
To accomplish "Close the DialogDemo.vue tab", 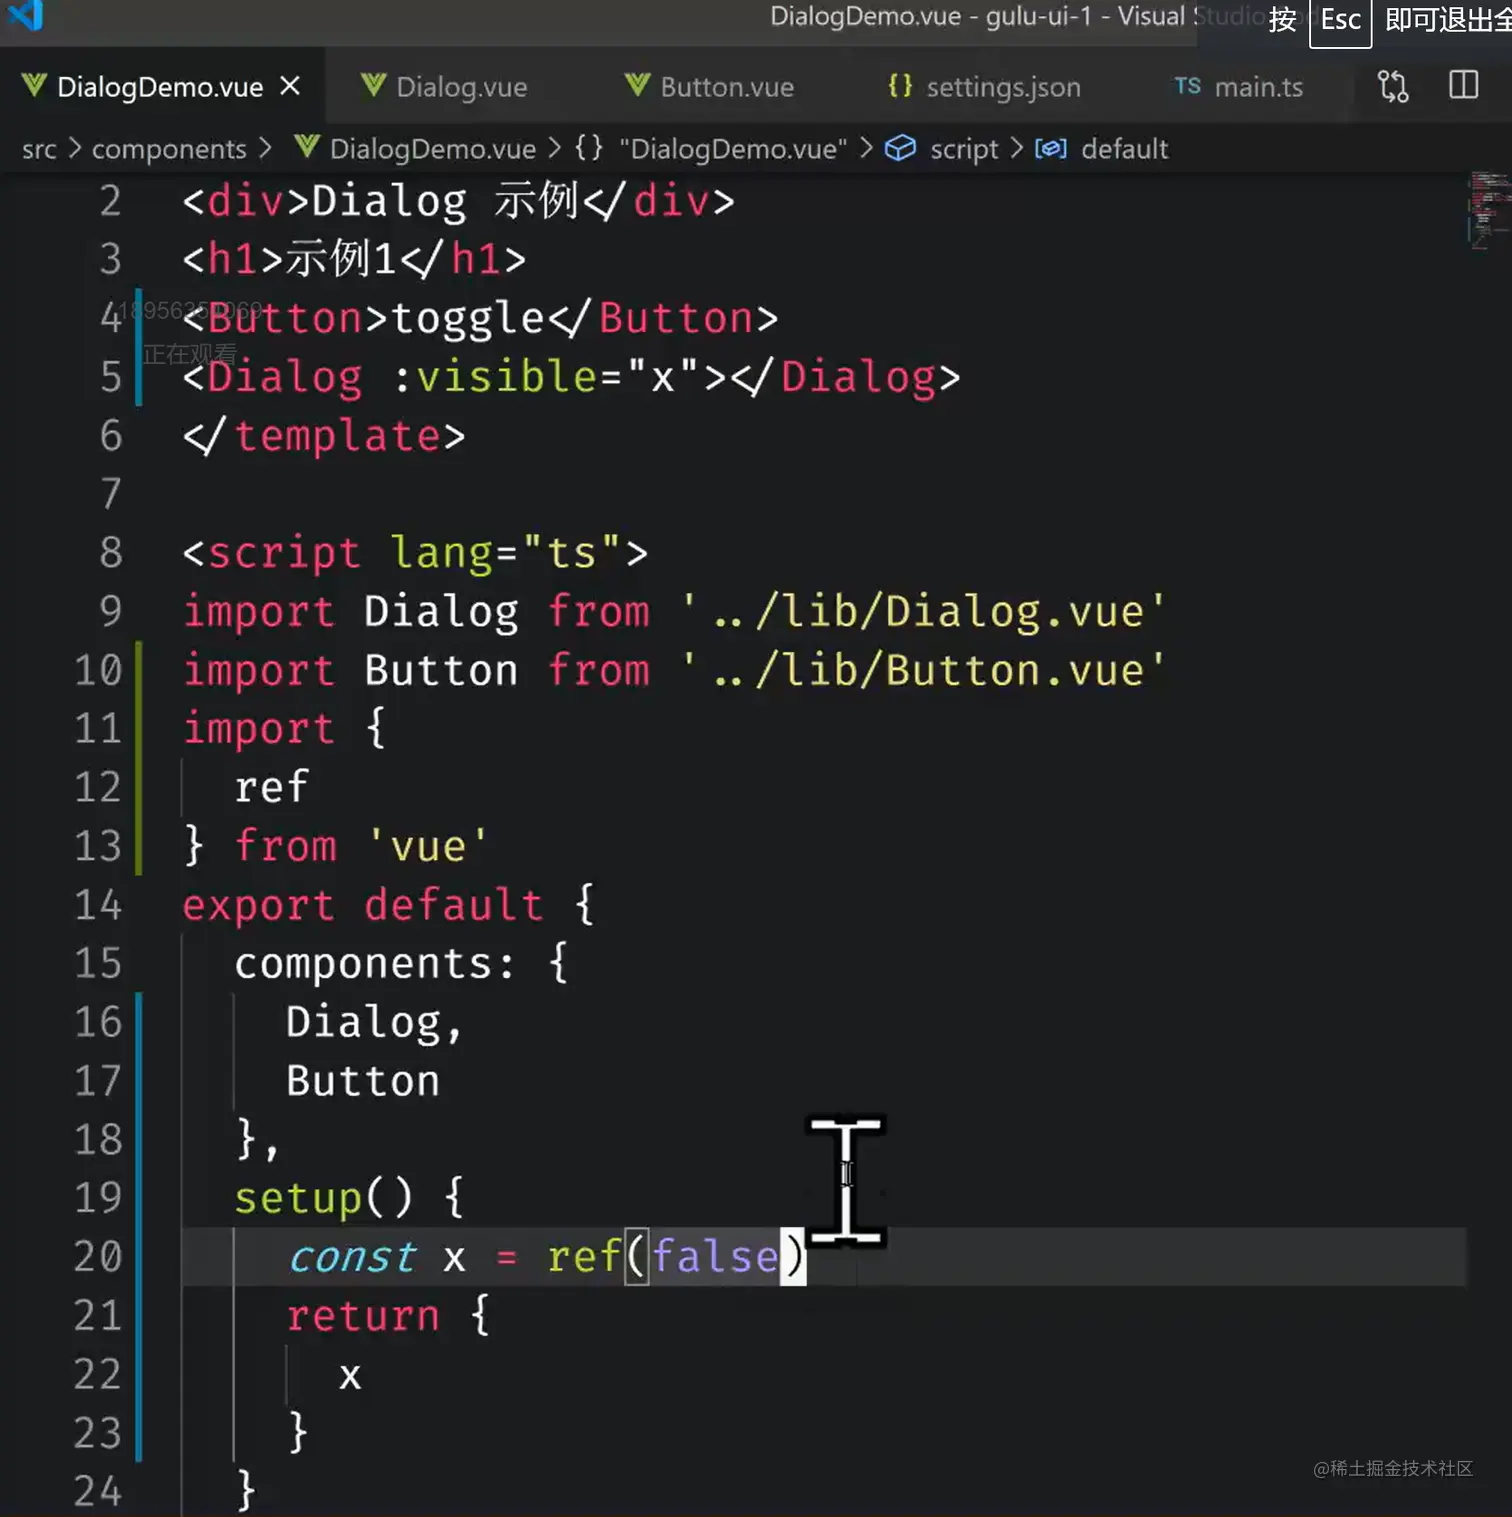I will point(290,87).
